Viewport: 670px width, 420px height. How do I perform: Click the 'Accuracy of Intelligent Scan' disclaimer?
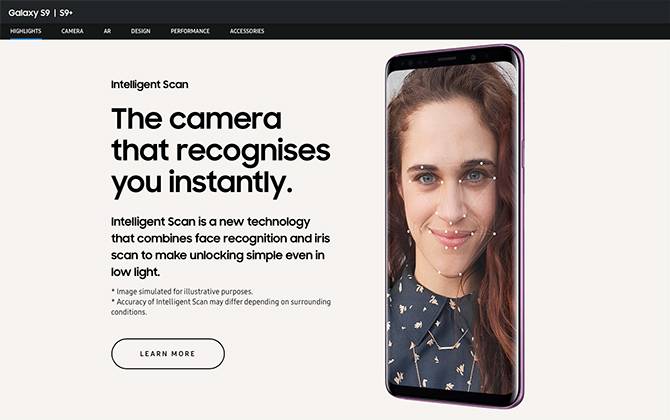tap(221, 307)
